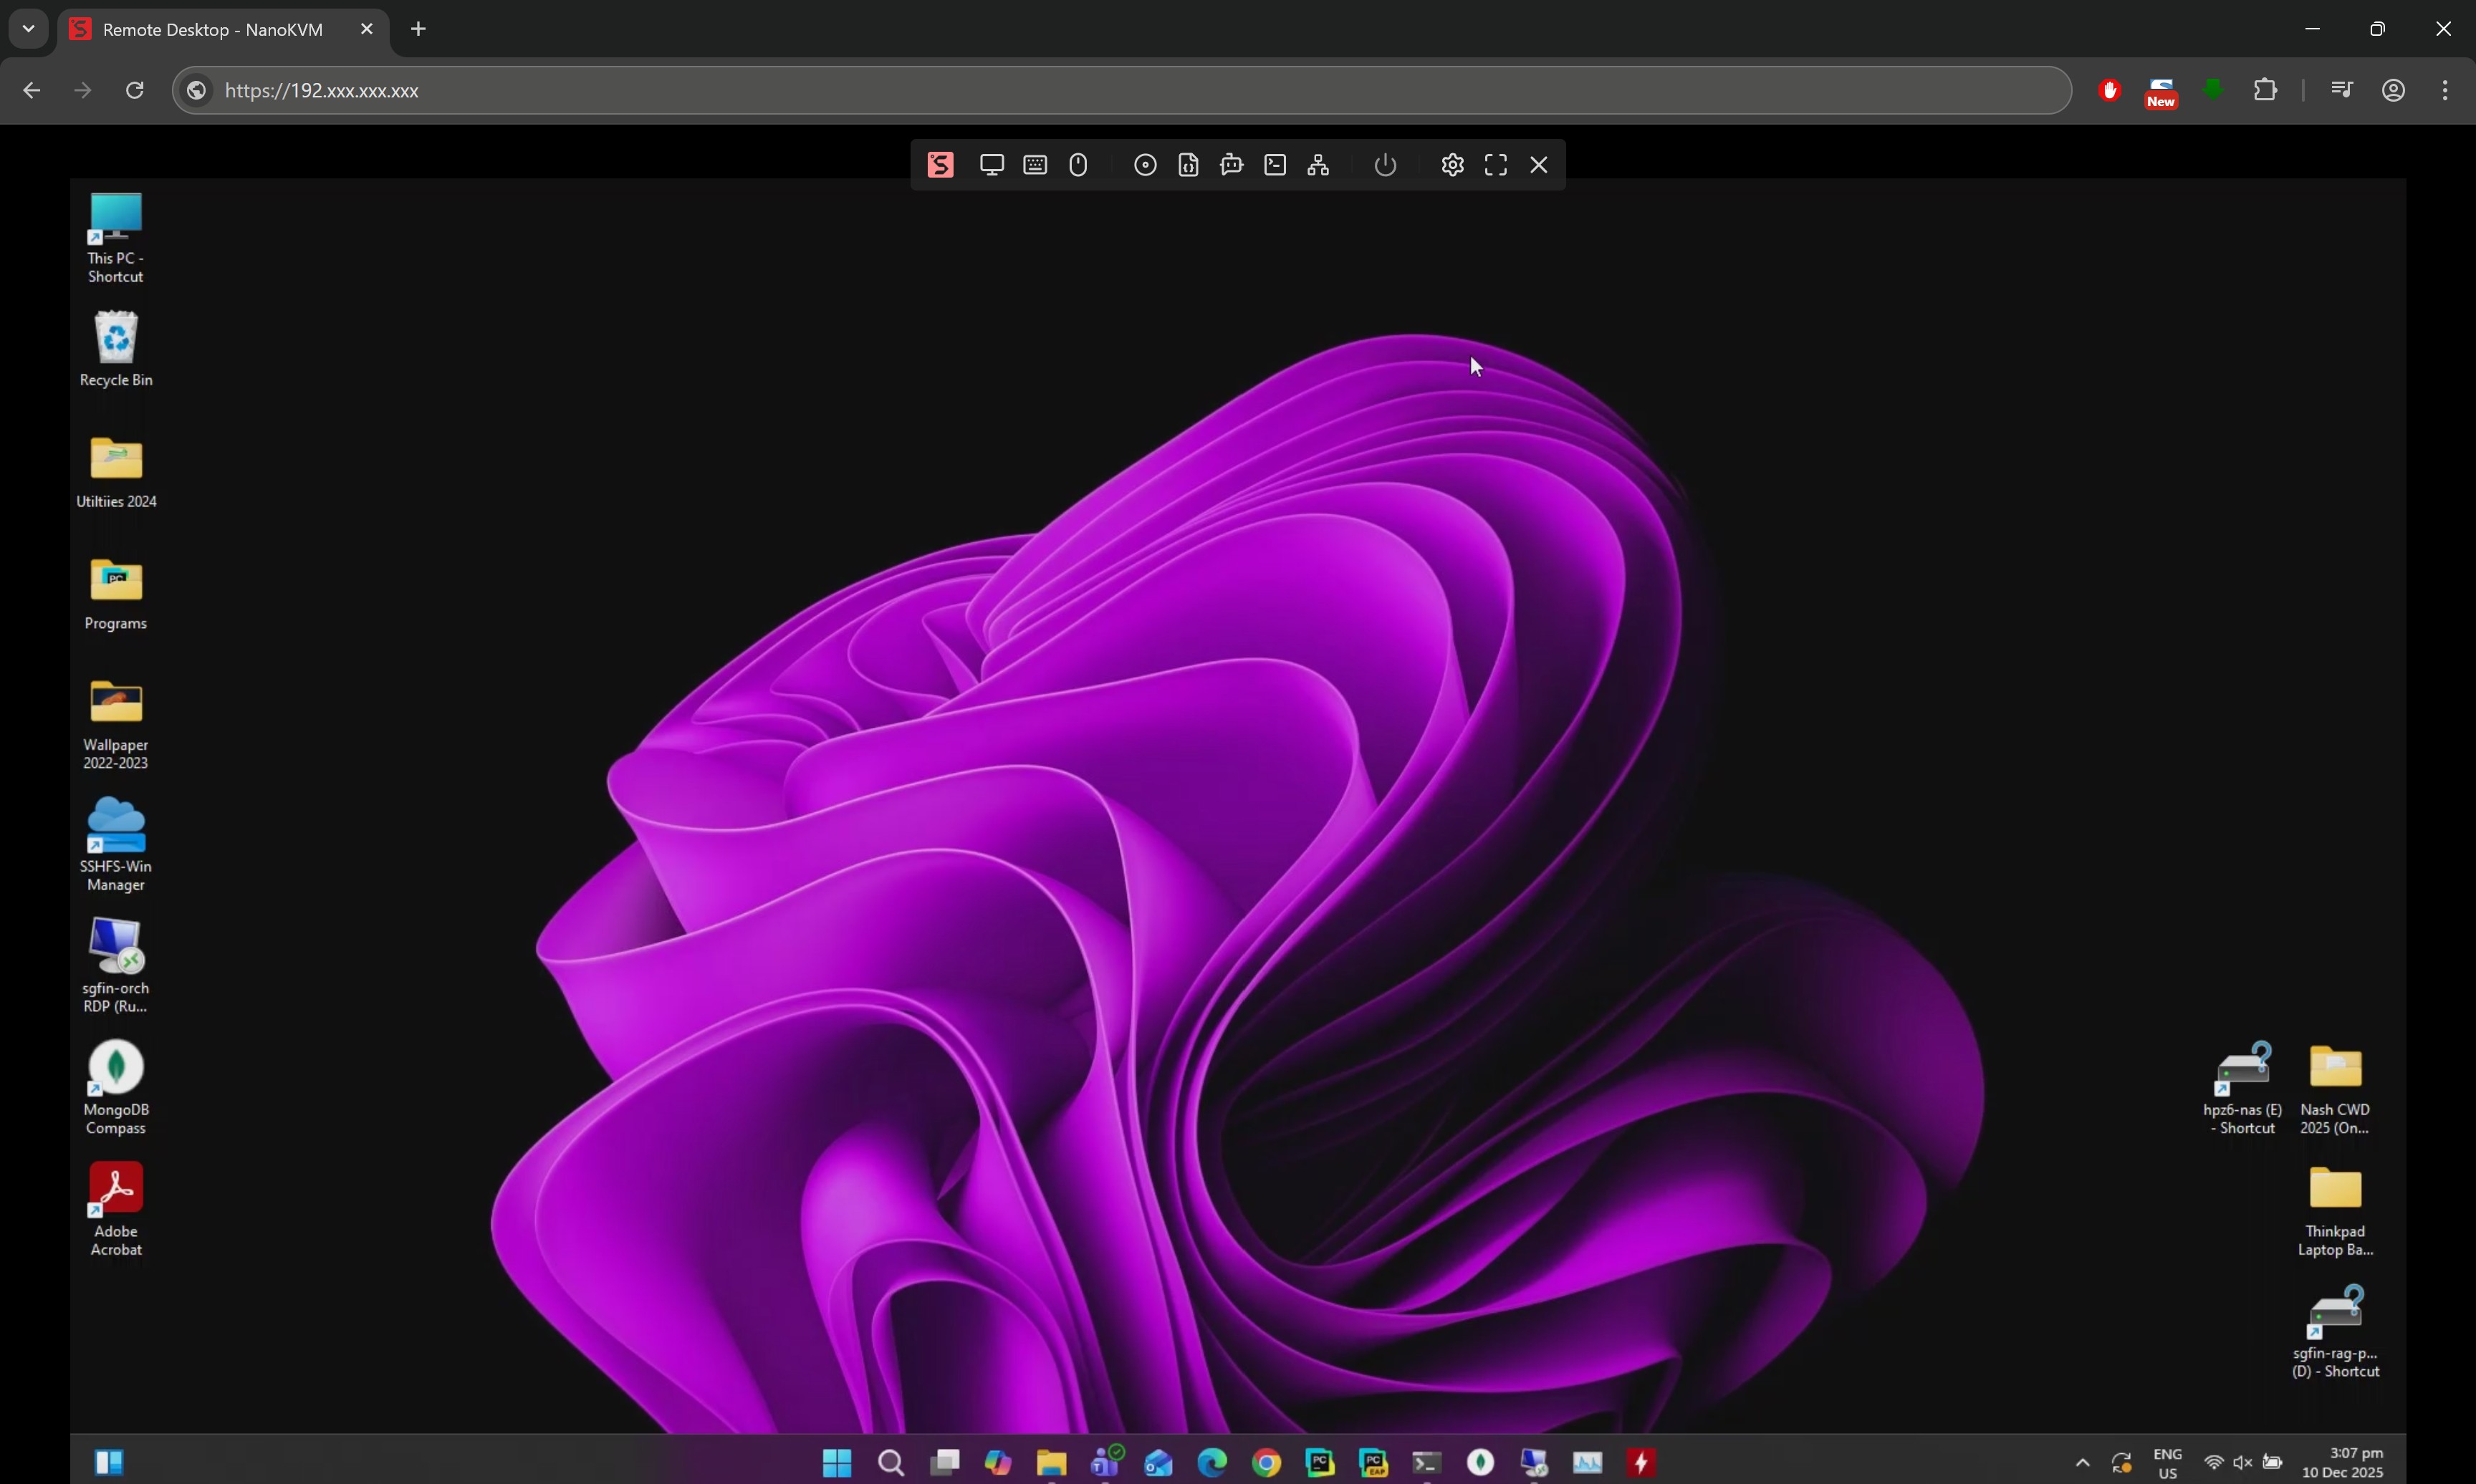Toggle fullscreen mode in NanoKVM toolbar
Image resolution: width=2476 pixels, height=1484 pixels.
[1495, 165]
